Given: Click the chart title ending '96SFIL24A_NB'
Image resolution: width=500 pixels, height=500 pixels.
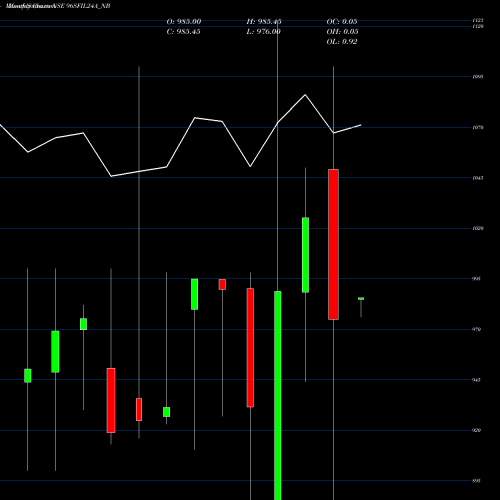Looking at the screenshot, I should 58,6.
